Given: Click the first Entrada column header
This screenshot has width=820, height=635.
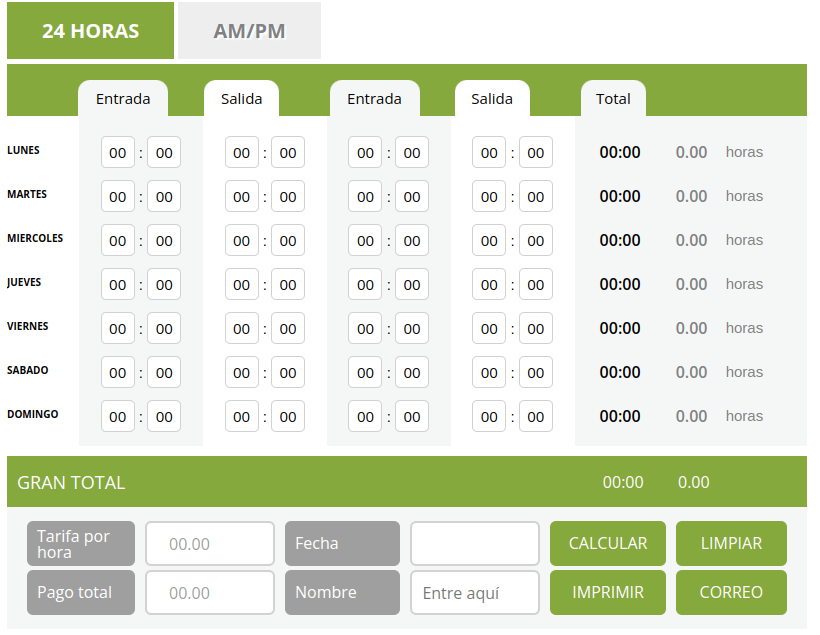Looking at the screenshot, I should point(122,98).
